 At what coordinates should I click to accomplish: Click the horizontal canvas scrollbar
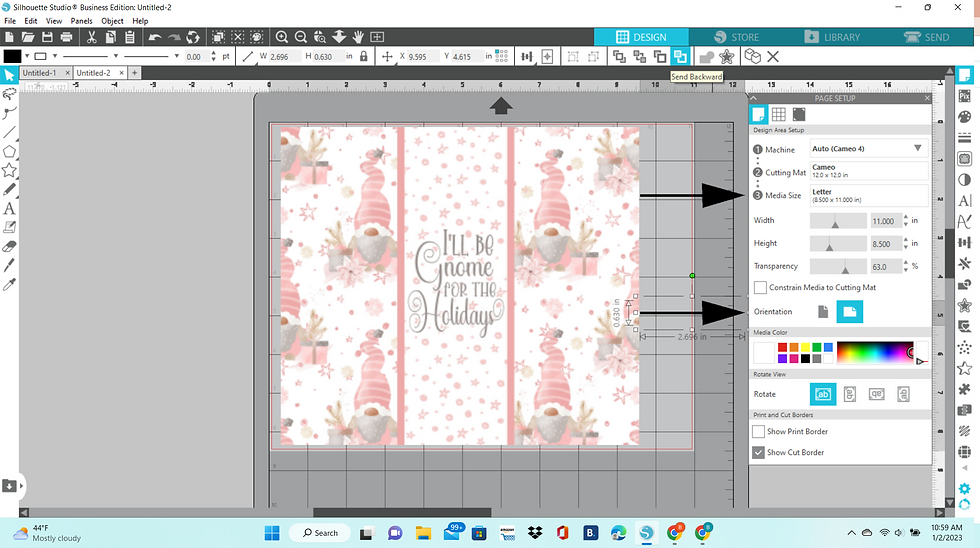pos(402,512)
